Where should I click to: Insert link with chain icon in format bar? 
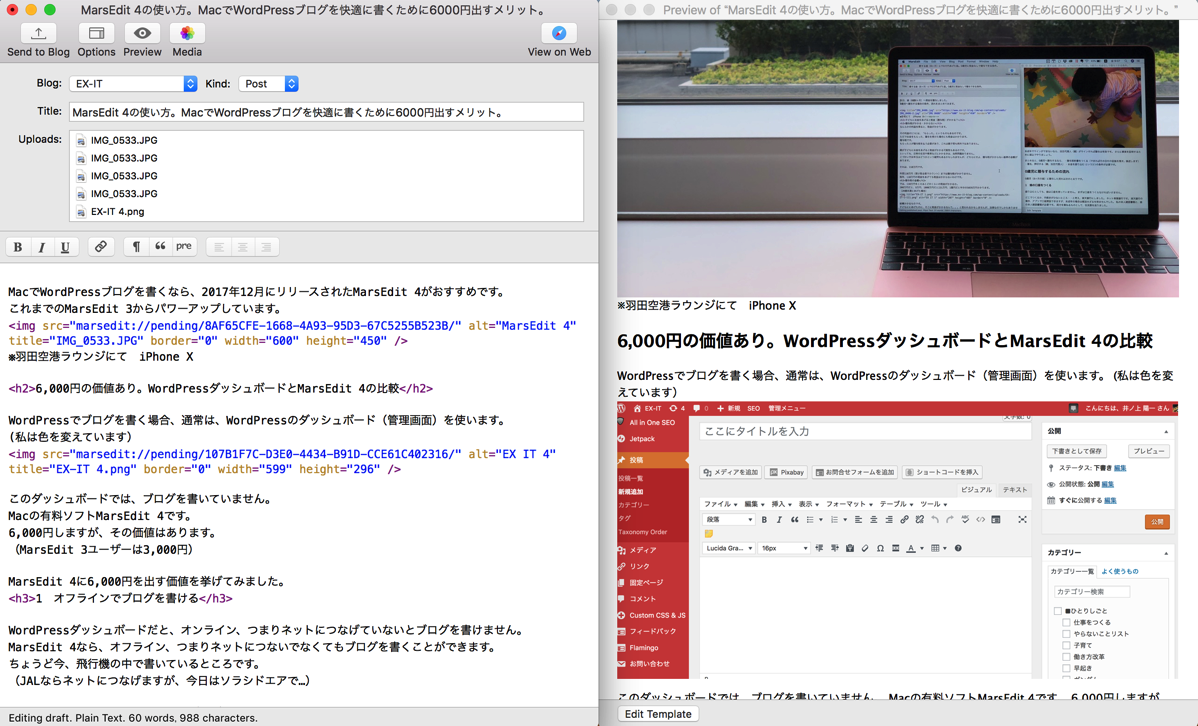pos(100,247)
